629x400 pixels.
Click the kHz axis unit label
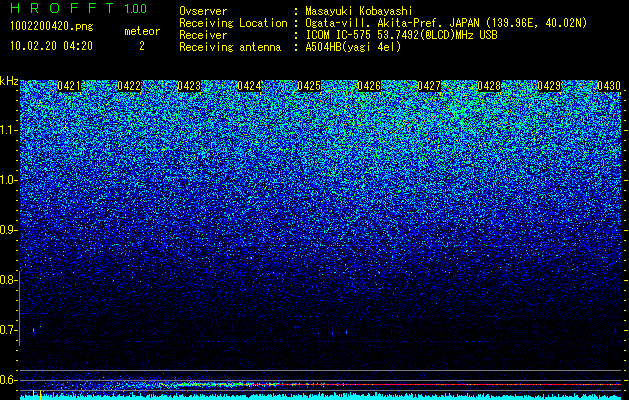[x=9, y=81]
